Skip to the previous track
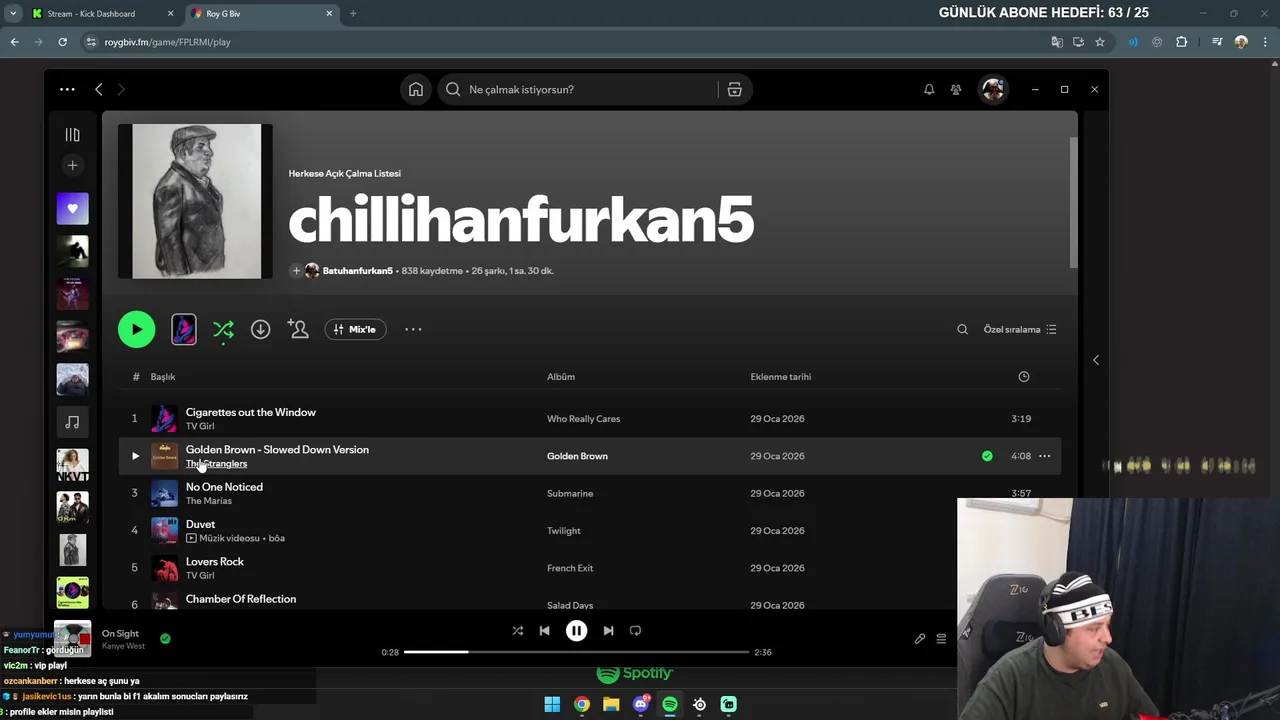 point(544,631)
